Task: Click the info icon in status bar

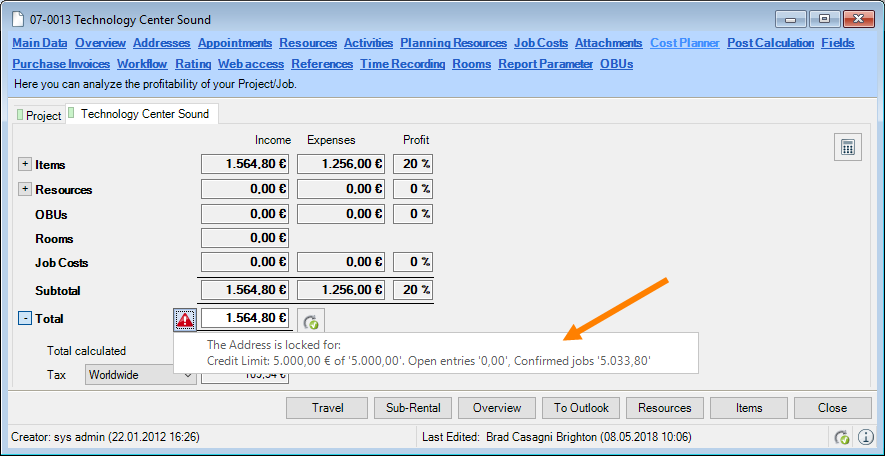Action: (866, 437)
